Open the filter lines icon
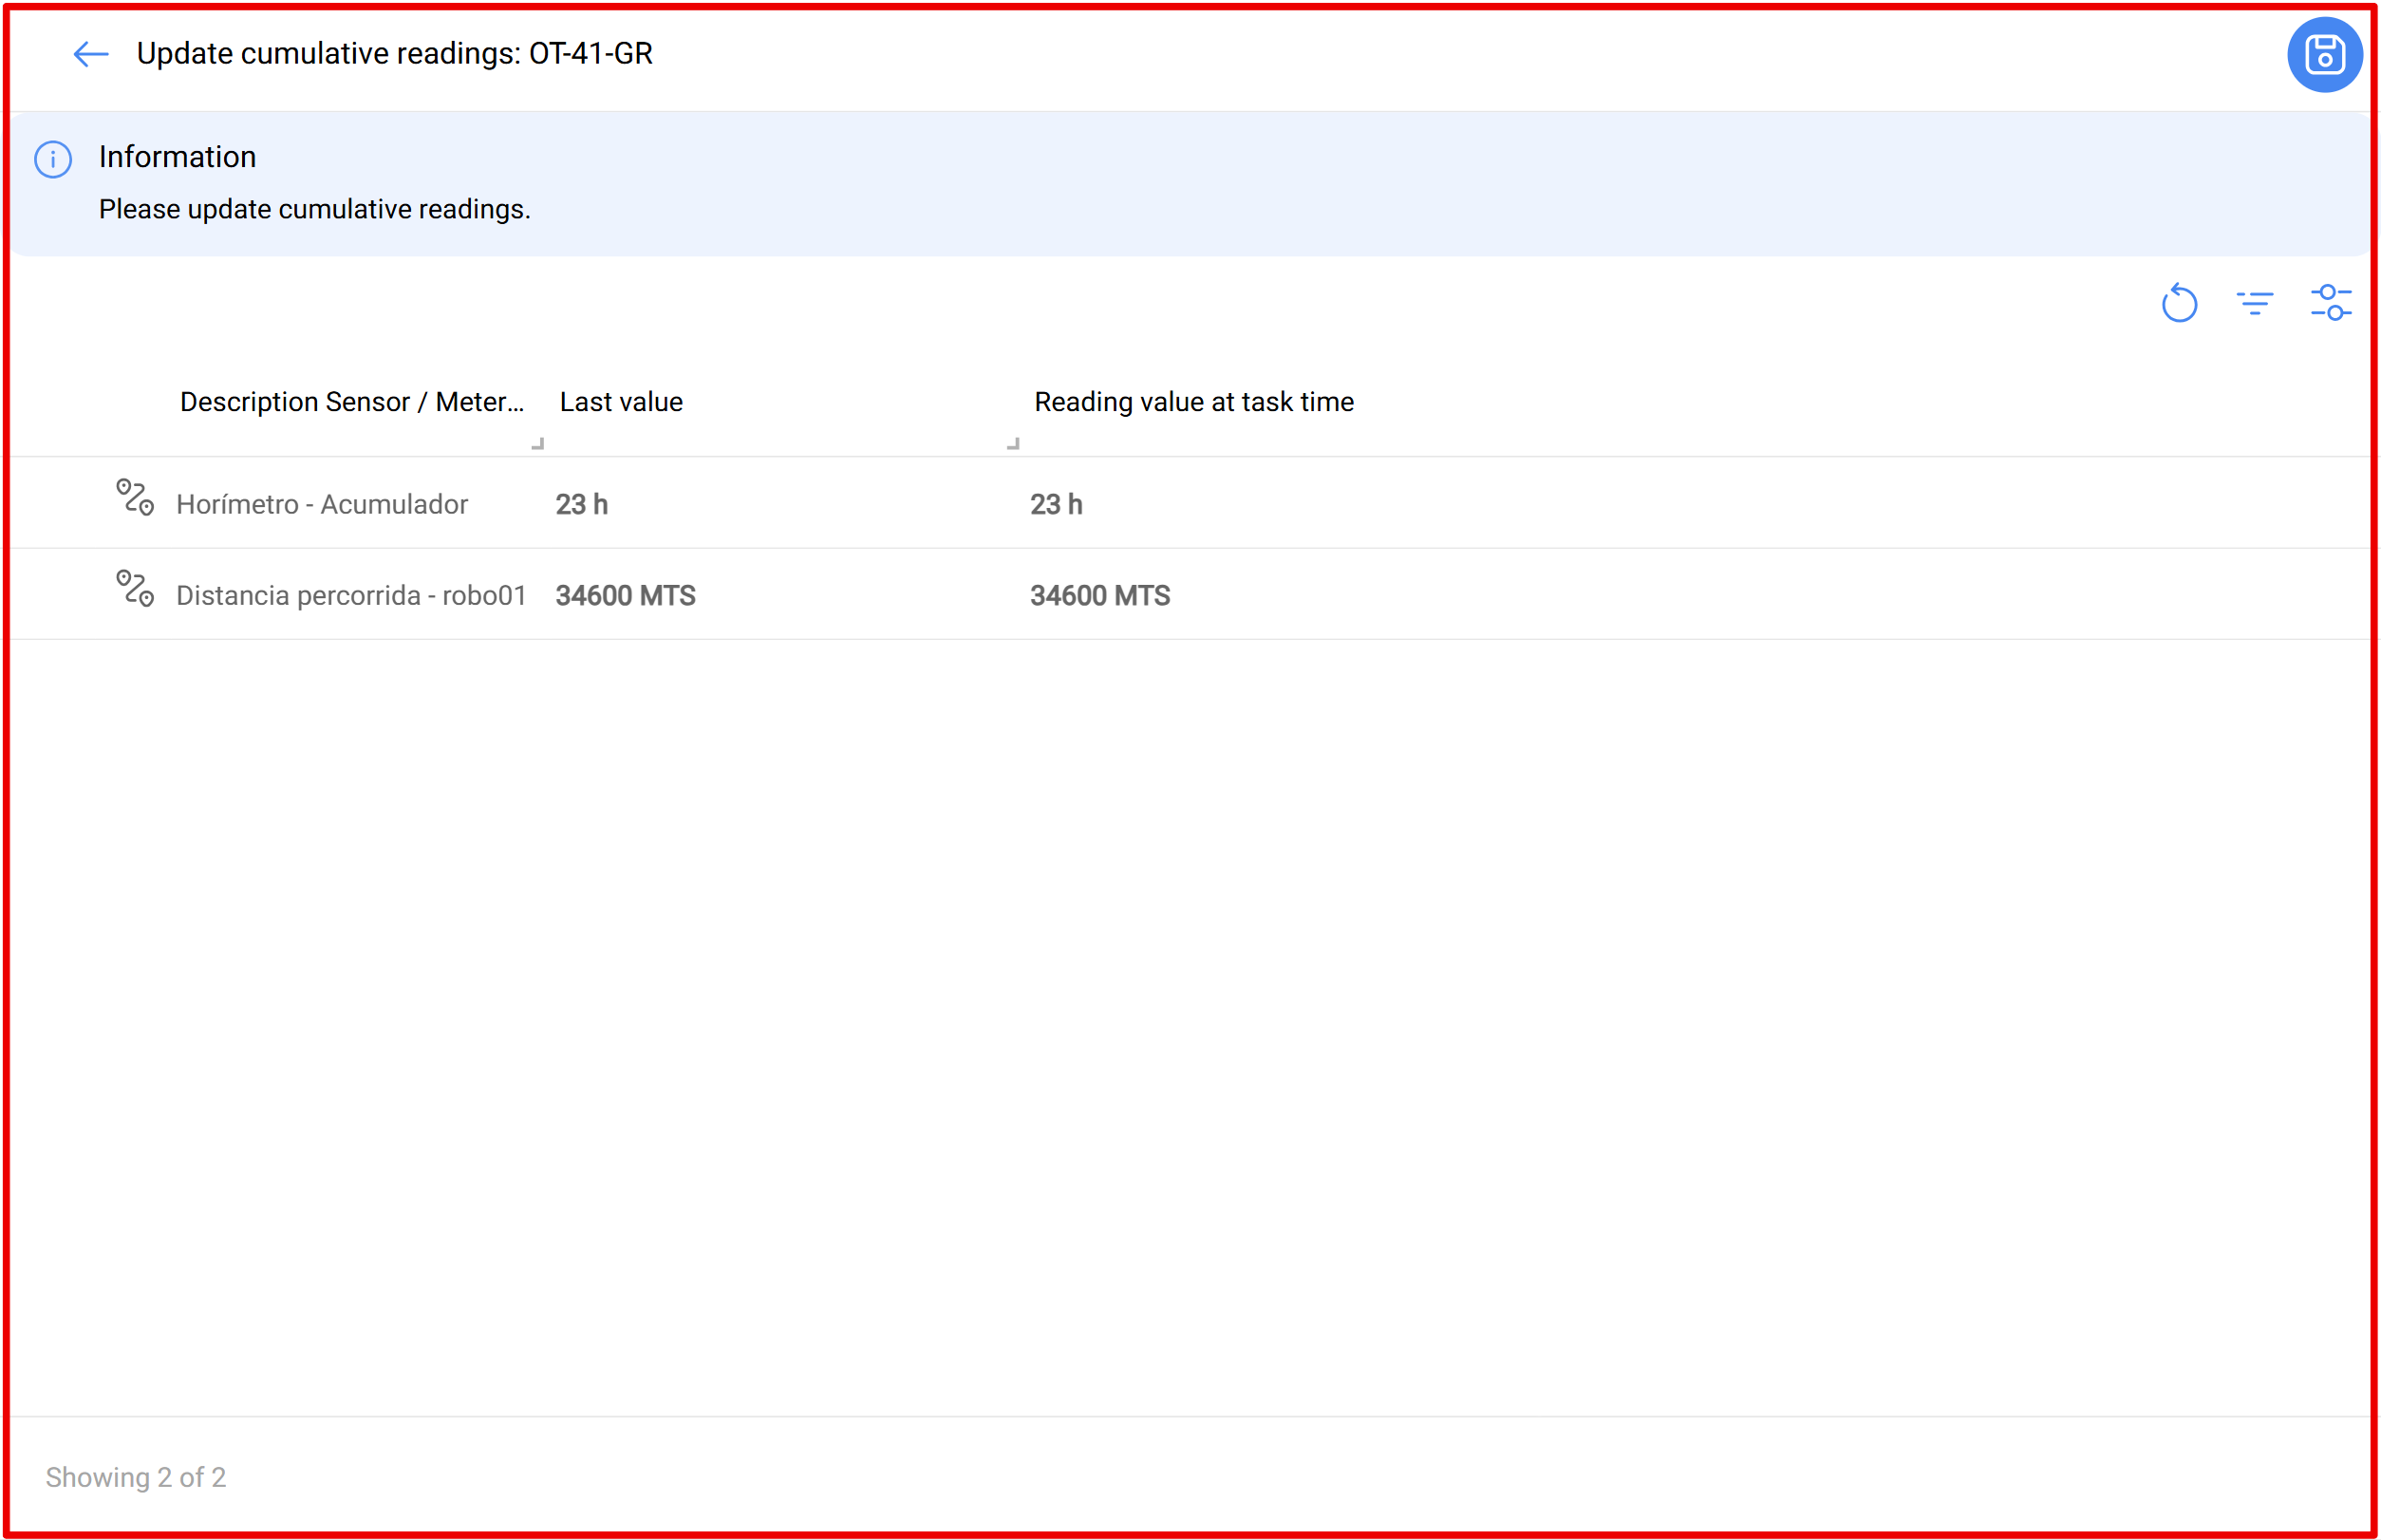 [x=2254, y=303]
